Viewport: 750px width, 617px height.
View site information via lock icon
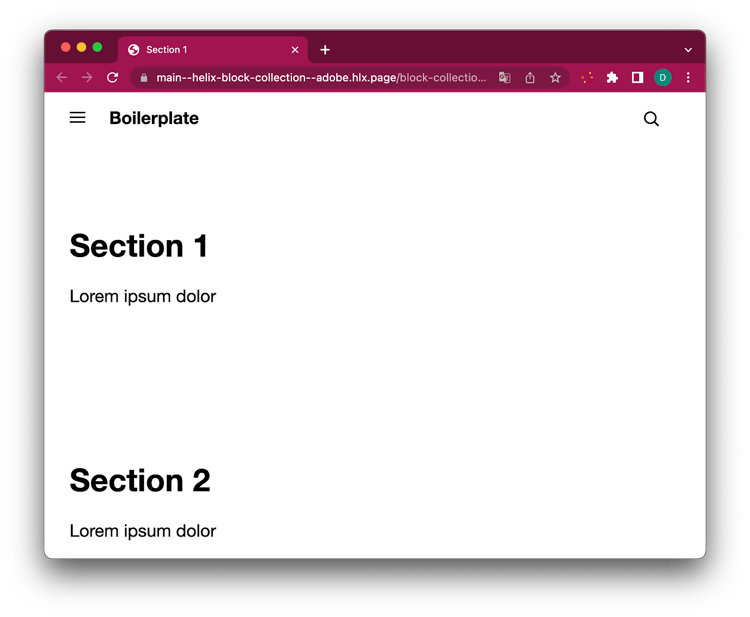[x=144, y=77]
